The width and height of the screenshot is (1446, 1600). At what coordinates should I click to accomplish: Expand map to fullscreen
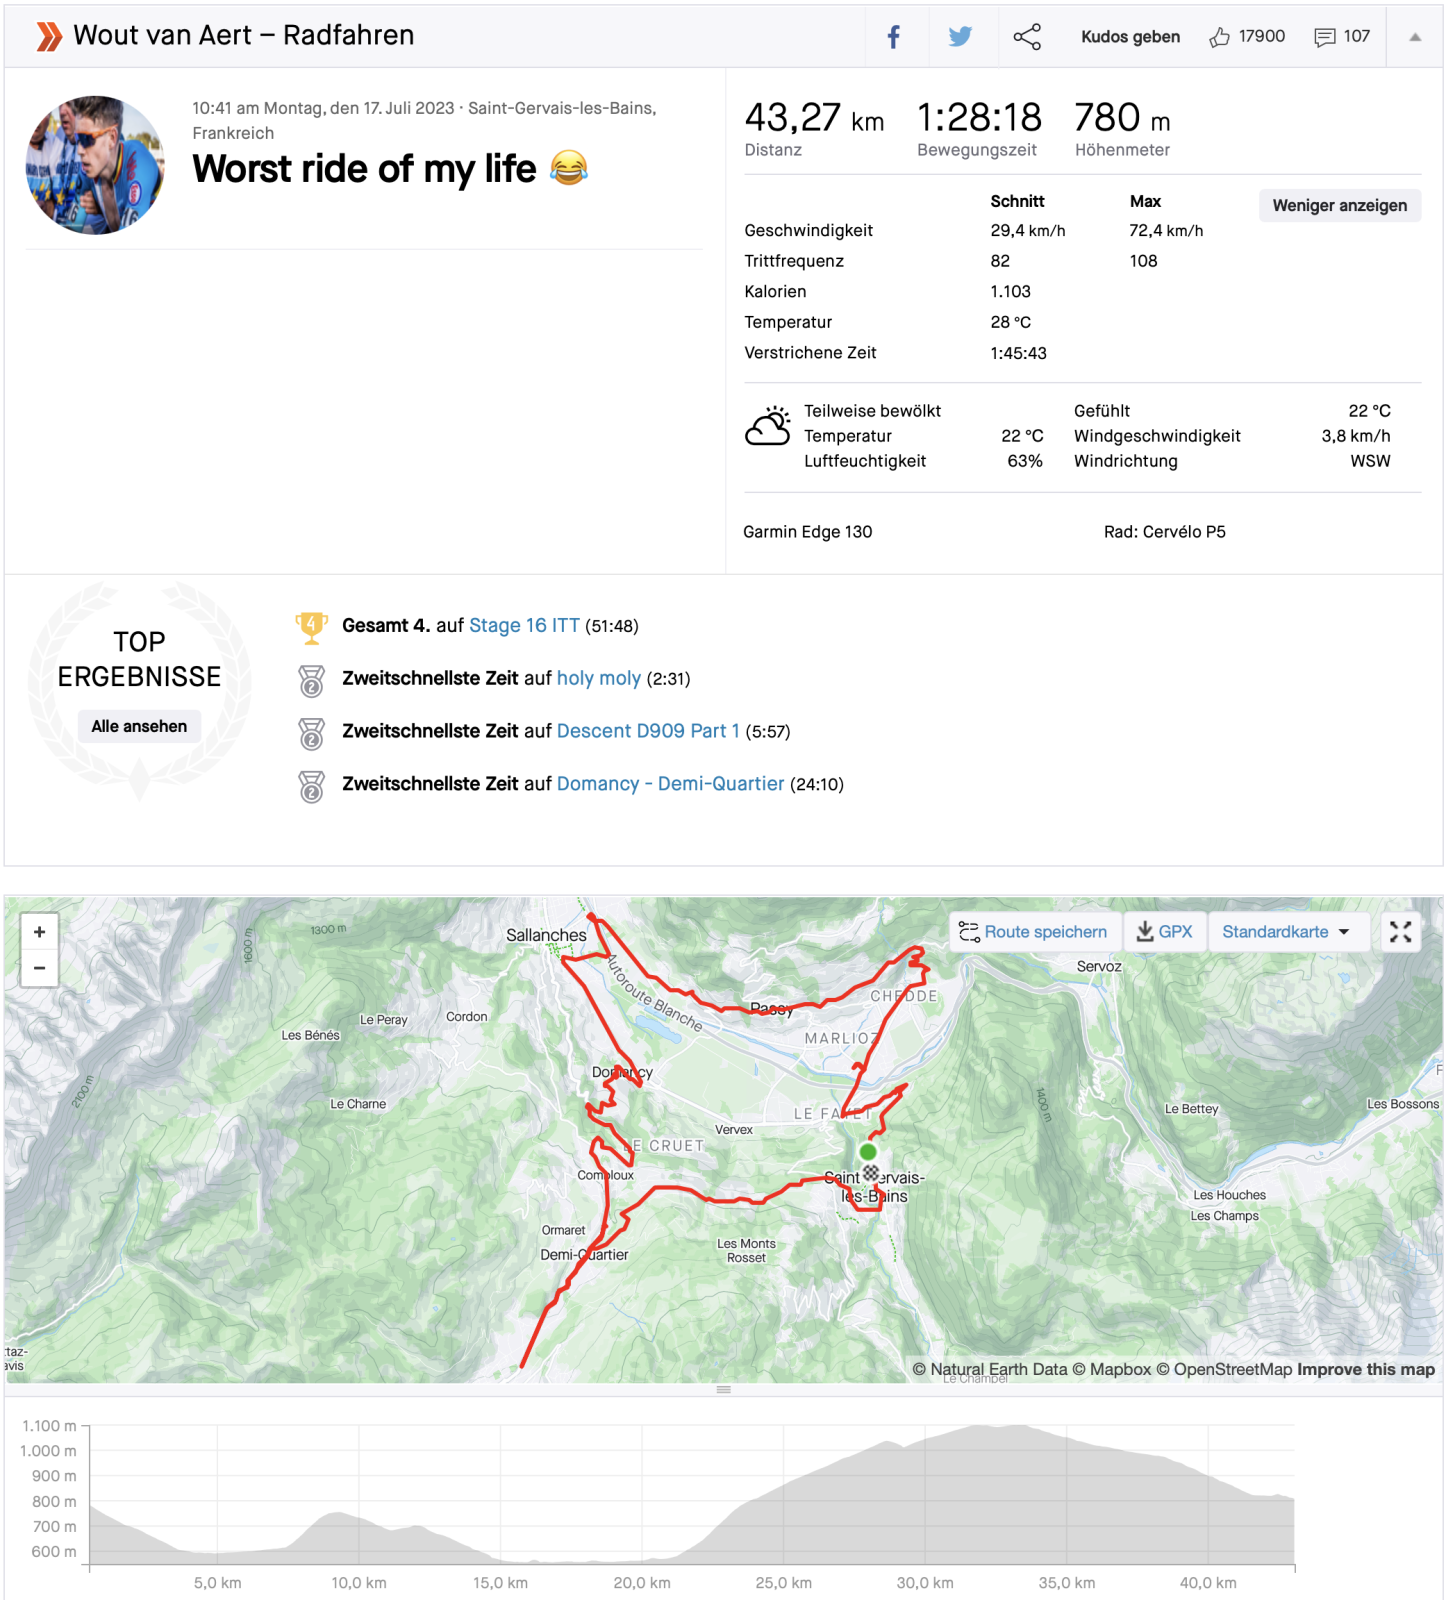(x=1400, y=932)
